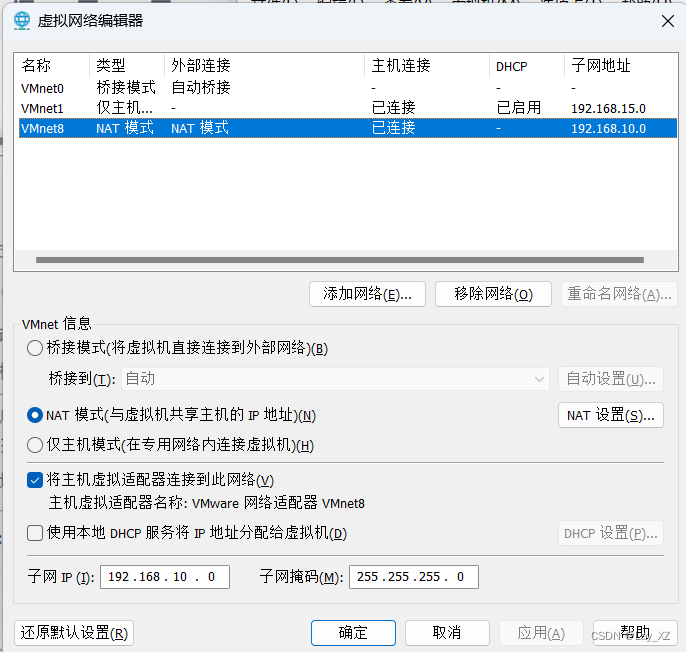Click the 子网掩码 input field
Image resolution: width=686 pixels, height=652 pixels.
click(414, 577)
